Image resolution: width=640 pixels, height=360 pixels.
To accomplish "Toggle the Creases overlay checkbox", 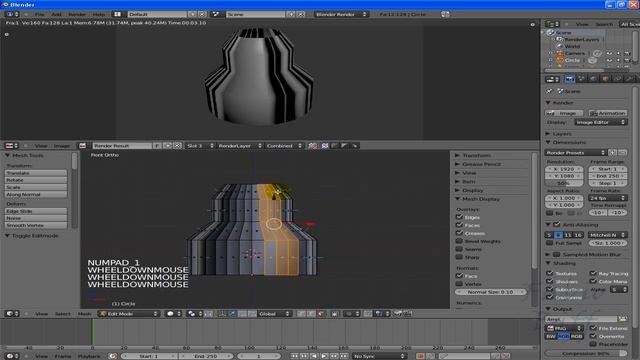I will coord(459,233).
